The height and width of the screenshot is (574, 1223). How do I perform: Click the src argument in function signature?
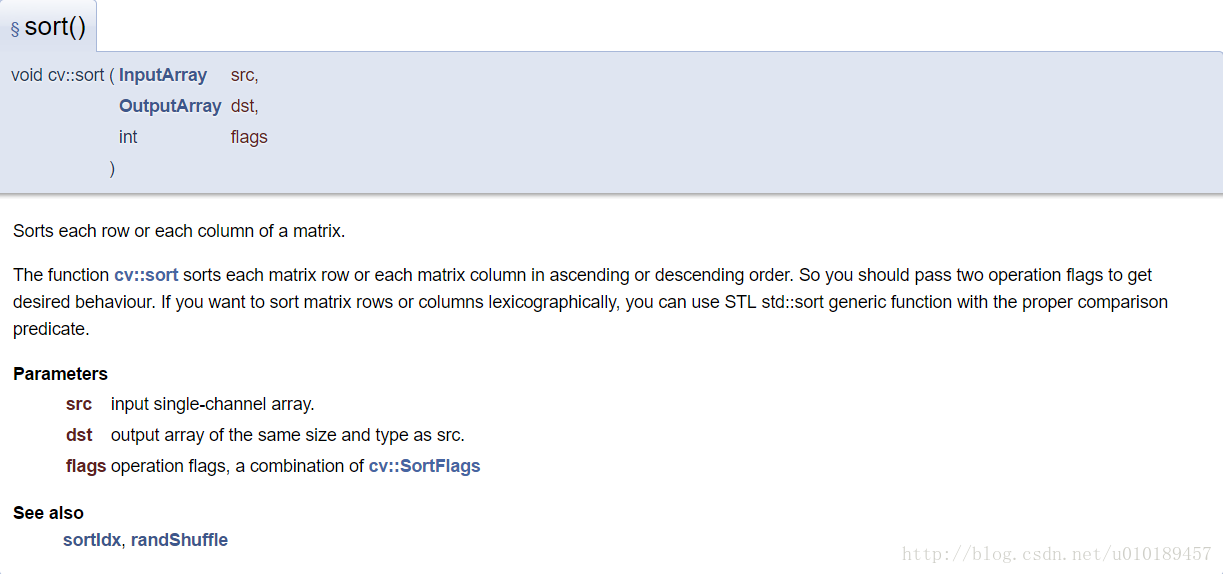coord(244,75)
